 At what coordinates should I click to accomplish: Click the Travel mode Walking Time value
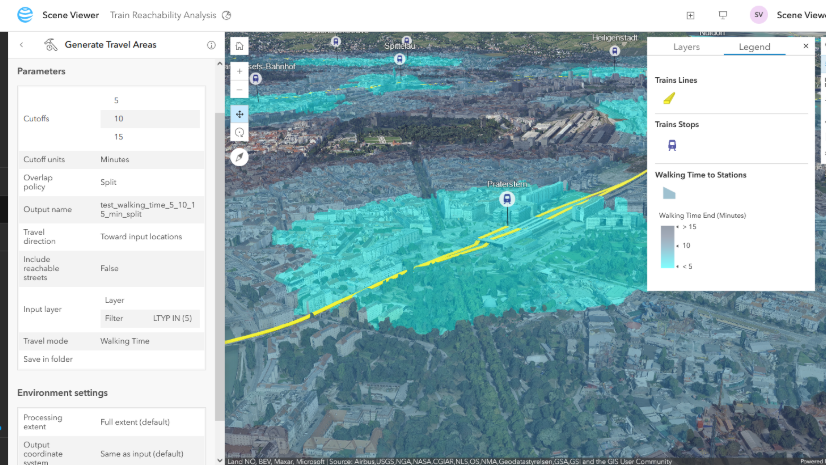pos(125,341)
